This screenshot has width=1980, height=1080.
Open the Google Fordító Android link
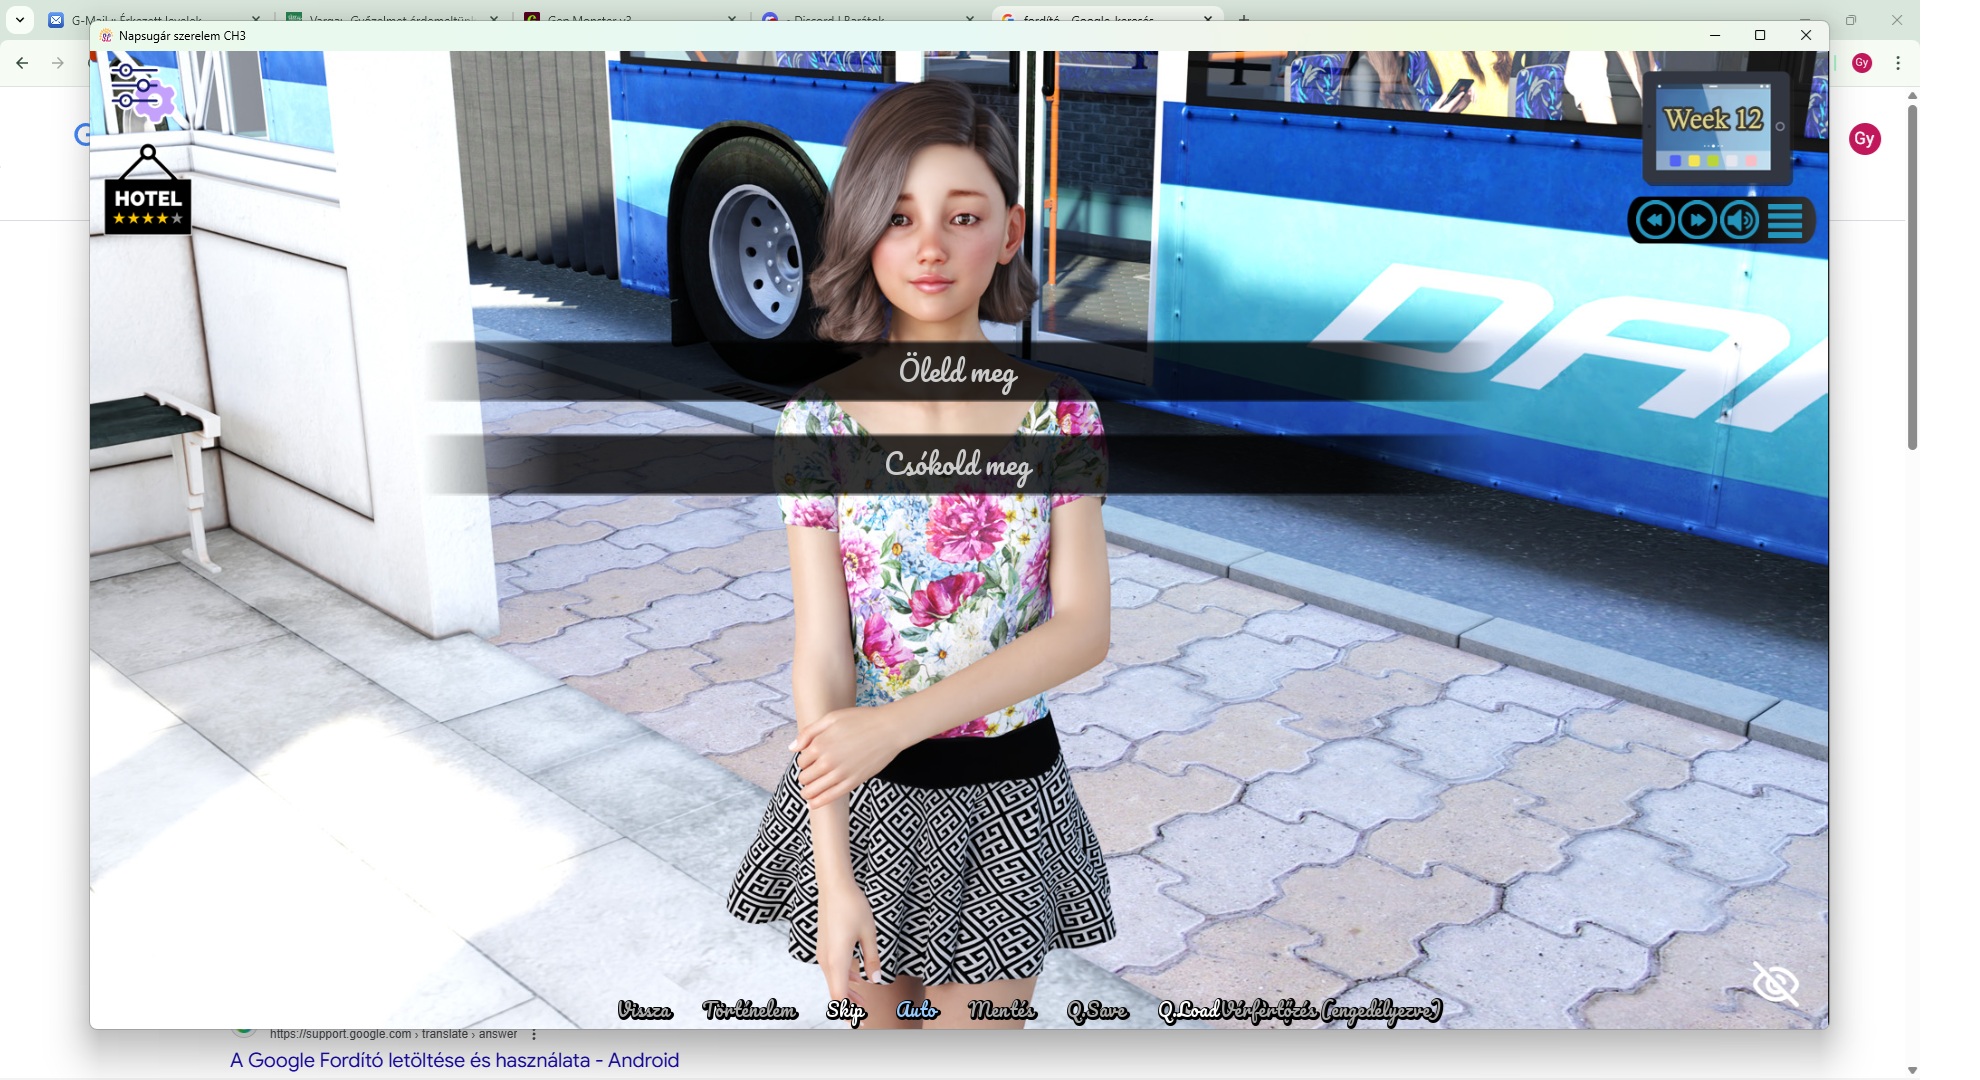[454, 1060]
